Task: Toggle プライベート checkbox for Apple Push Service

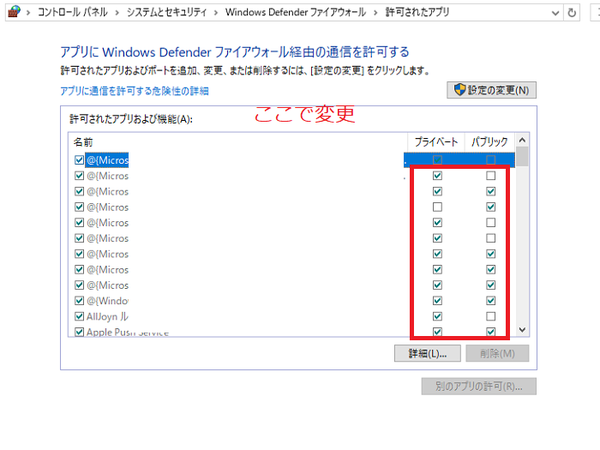Action: pyautogui.click(x=437, y=332)
